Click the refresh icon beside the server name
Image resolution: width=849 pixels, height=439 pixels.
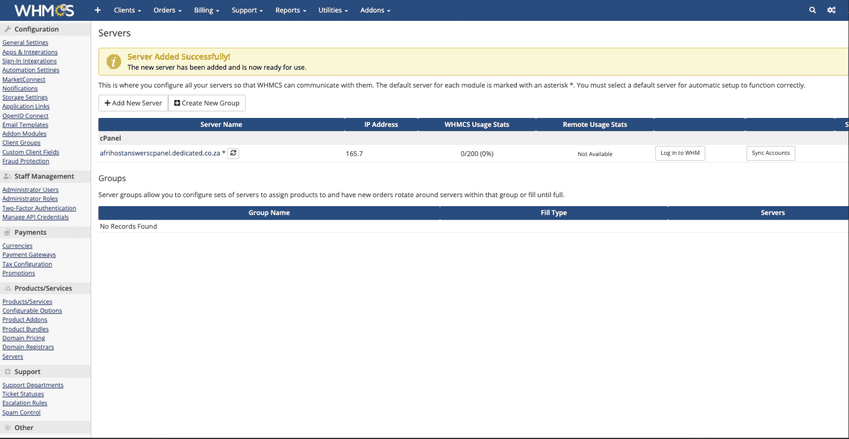pos(233,153)
